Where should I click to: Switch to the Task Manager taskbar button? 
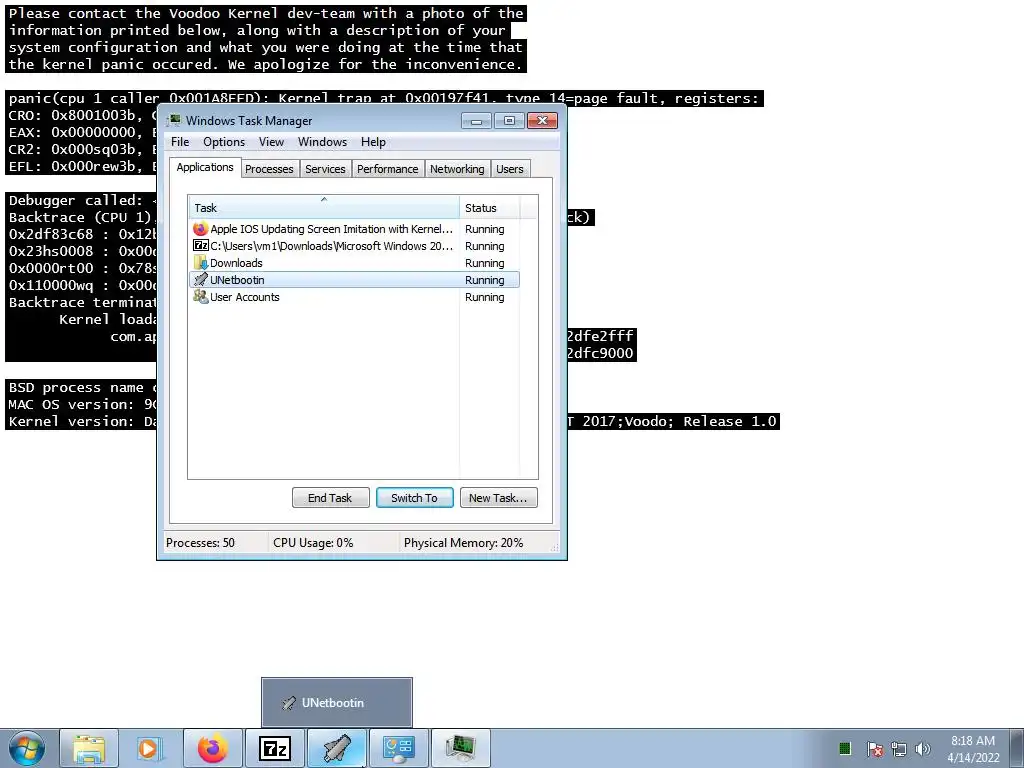pyautogui.click(x=460, y=748)
